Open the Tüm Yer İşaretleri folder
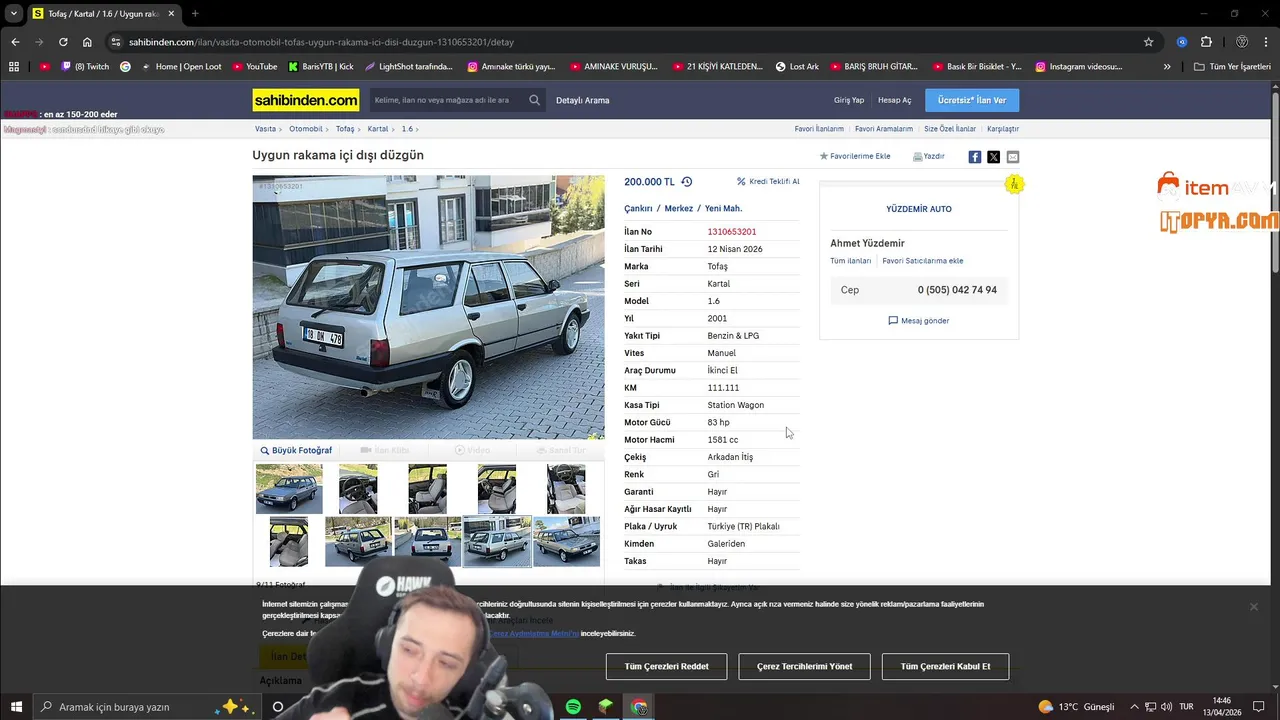The height and width of the screenshot is (720, 1280). click(x=1233, y=67)
